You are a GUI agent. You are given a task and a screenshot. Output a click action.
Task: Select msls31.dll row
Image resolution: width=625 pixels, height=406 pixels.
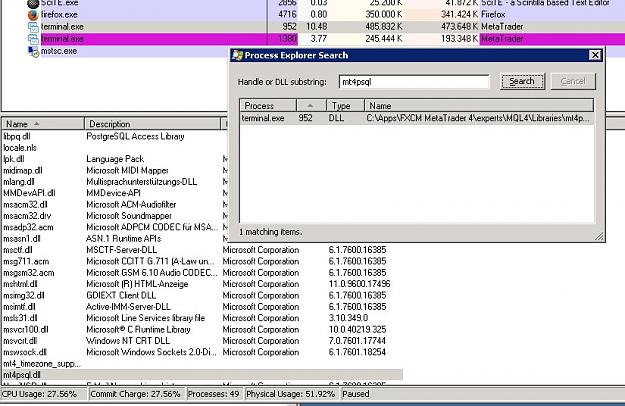click(20, 318)
